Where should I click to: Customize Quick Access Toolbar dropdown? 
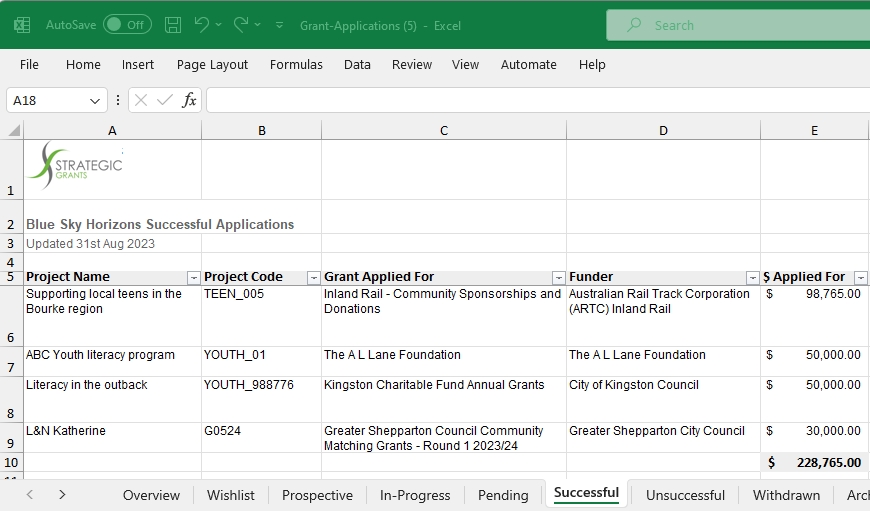278,25
